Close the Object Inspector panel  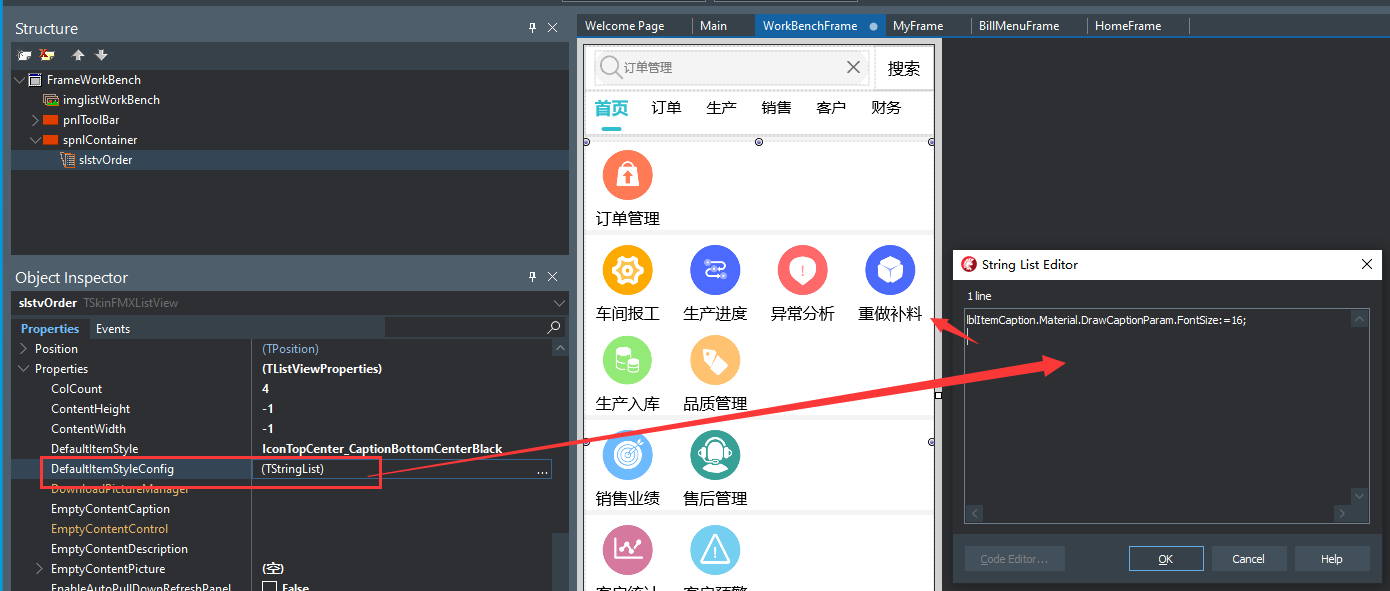(553, 277)
